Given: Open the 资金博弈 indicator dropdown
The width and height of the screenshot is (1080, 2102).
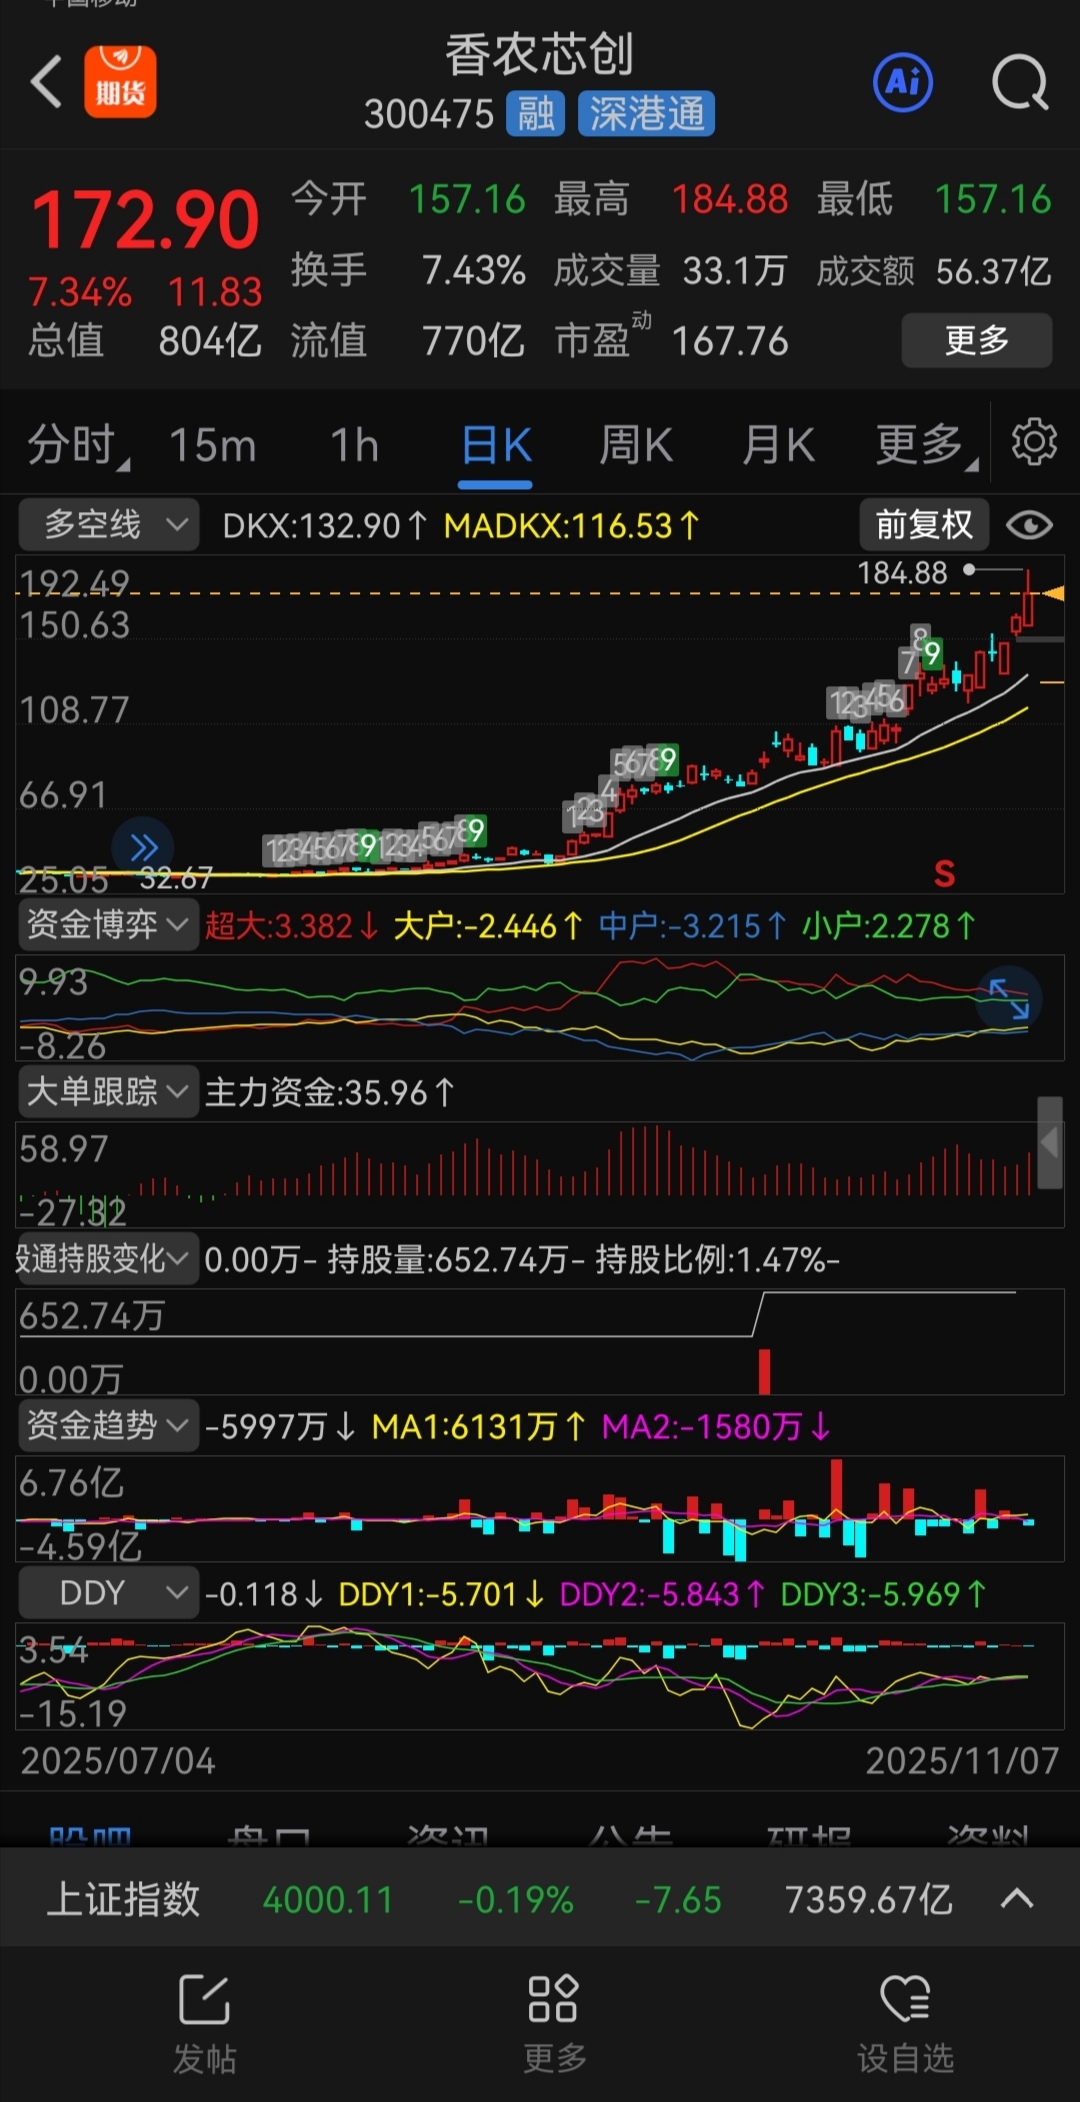Looking at the screenshot, I should click(108, 925).
